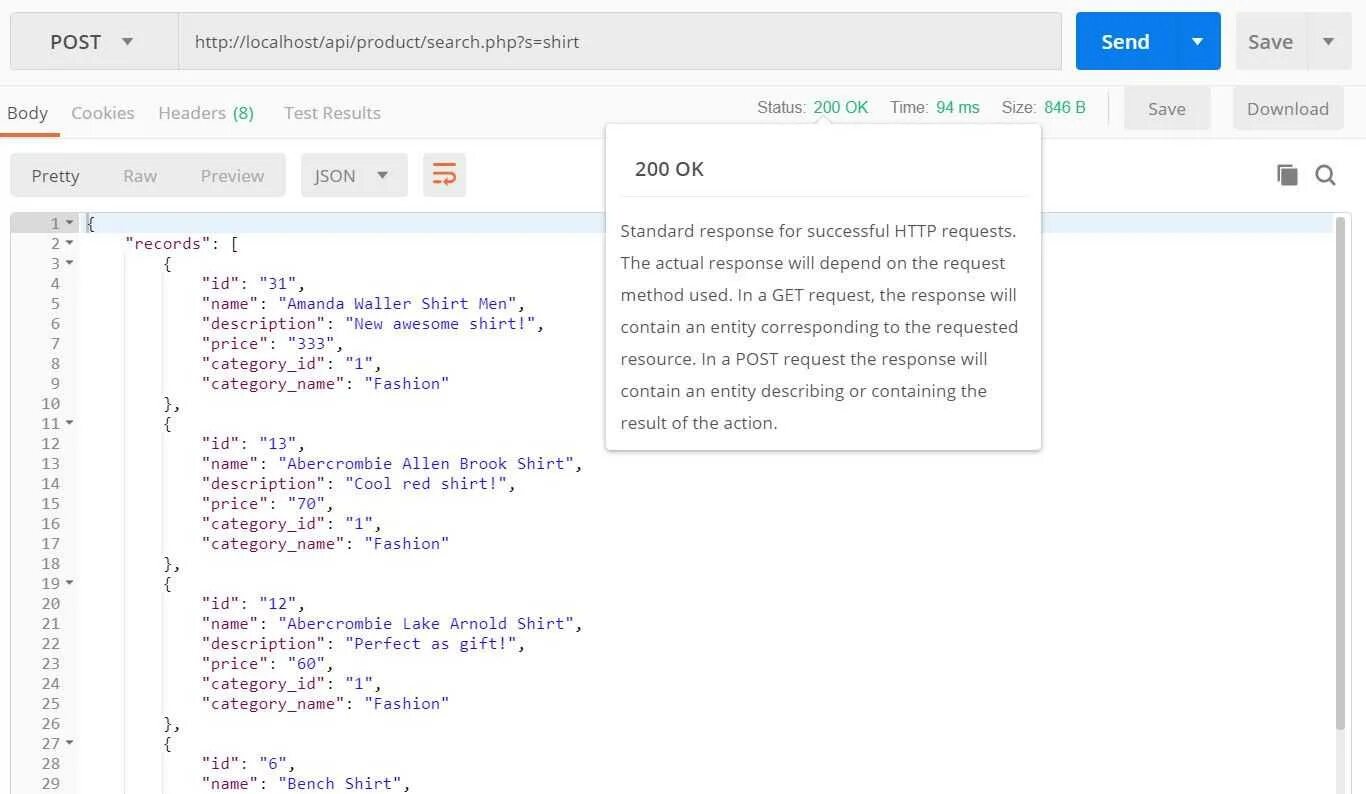The width and height of the screenshot is (1366, 794).
Task: Click the "New awesome shirt!" description value
Action: [x=441, y=323]
